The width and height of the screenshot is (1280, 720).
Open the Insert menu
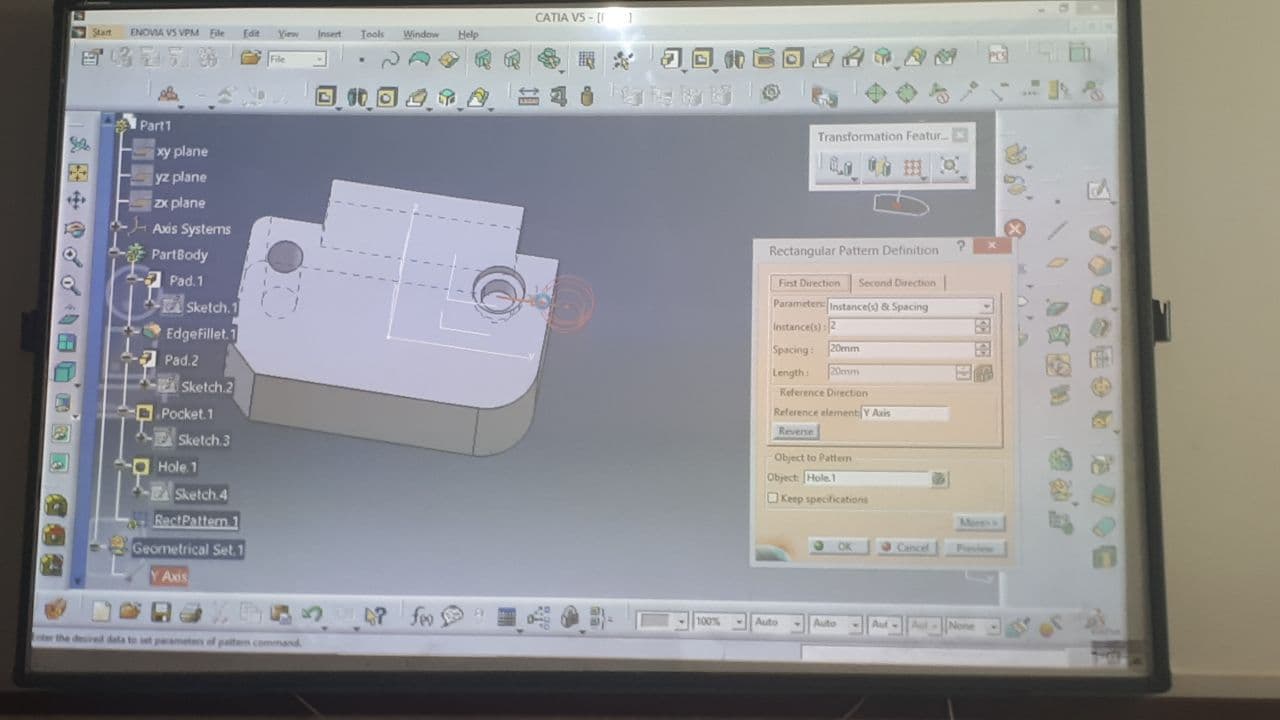pos(329,34)
